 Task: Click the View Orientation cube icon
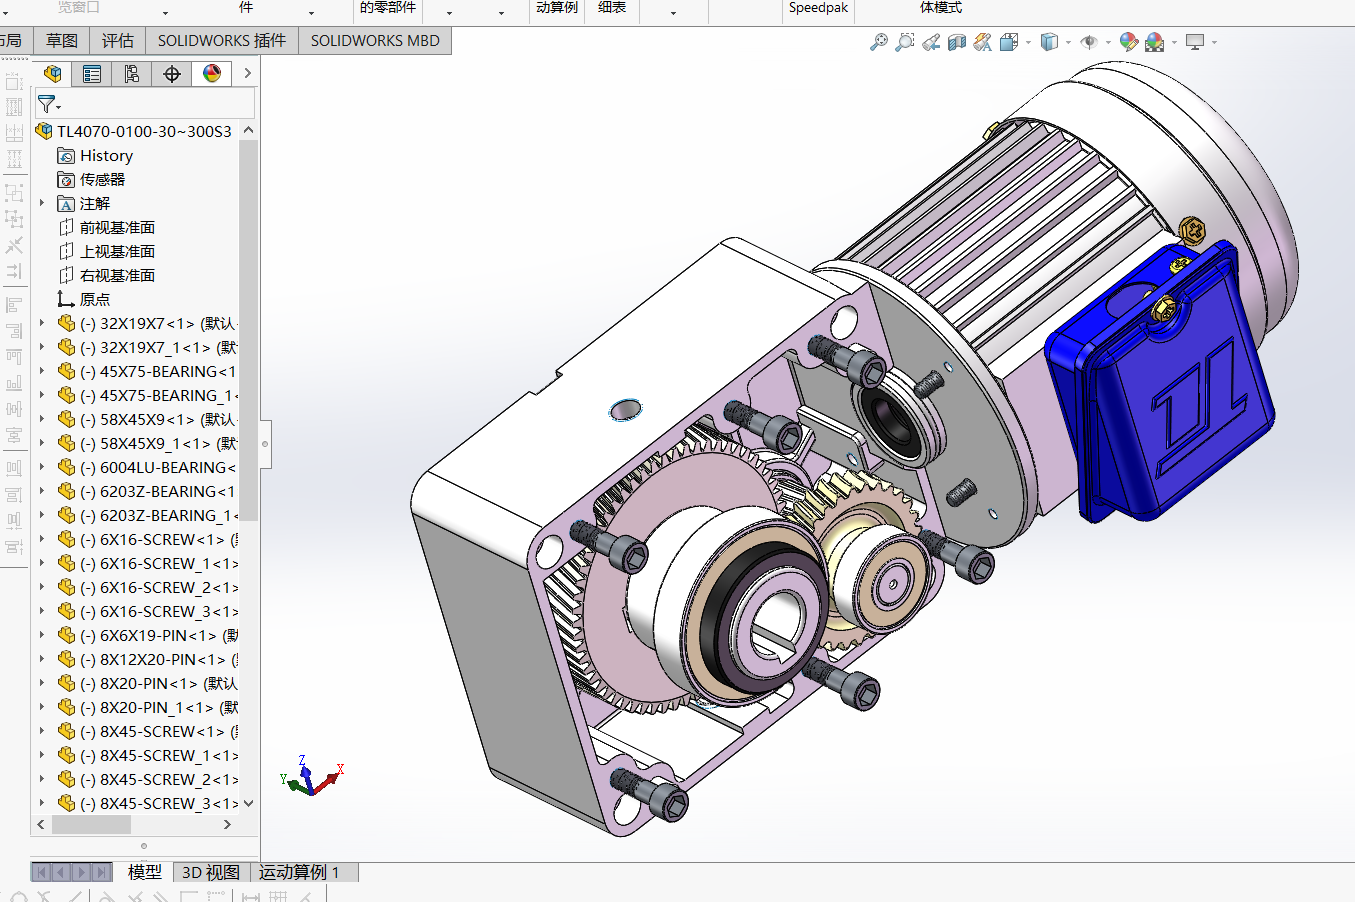(1008, 42)
